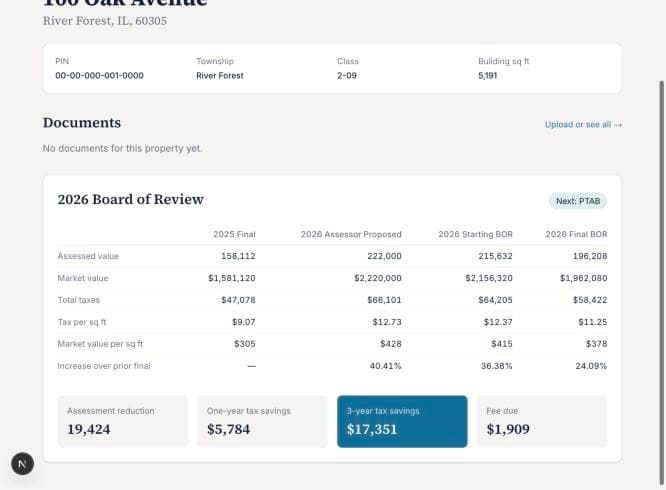
Task: Click assessed value cell 215,632
Action: [x=495, y=256]
